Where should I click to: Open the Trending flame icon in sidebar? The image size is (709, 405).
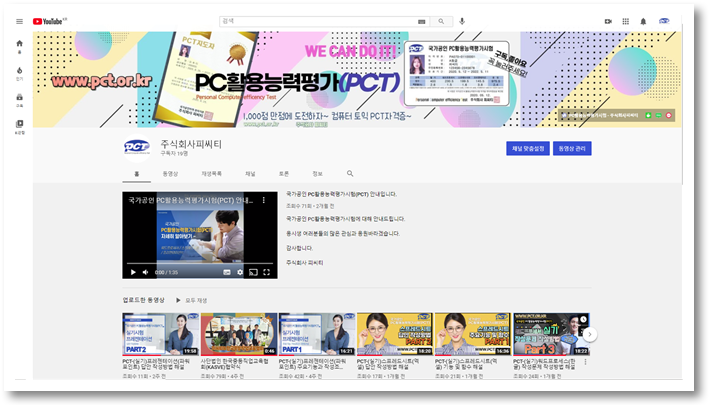coord(19,73)
